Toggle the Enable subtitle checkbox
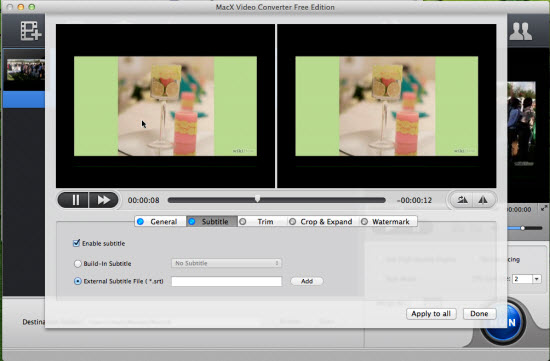Image resolution: width=550 pixels, height=361 pixels. coord(76,243)
